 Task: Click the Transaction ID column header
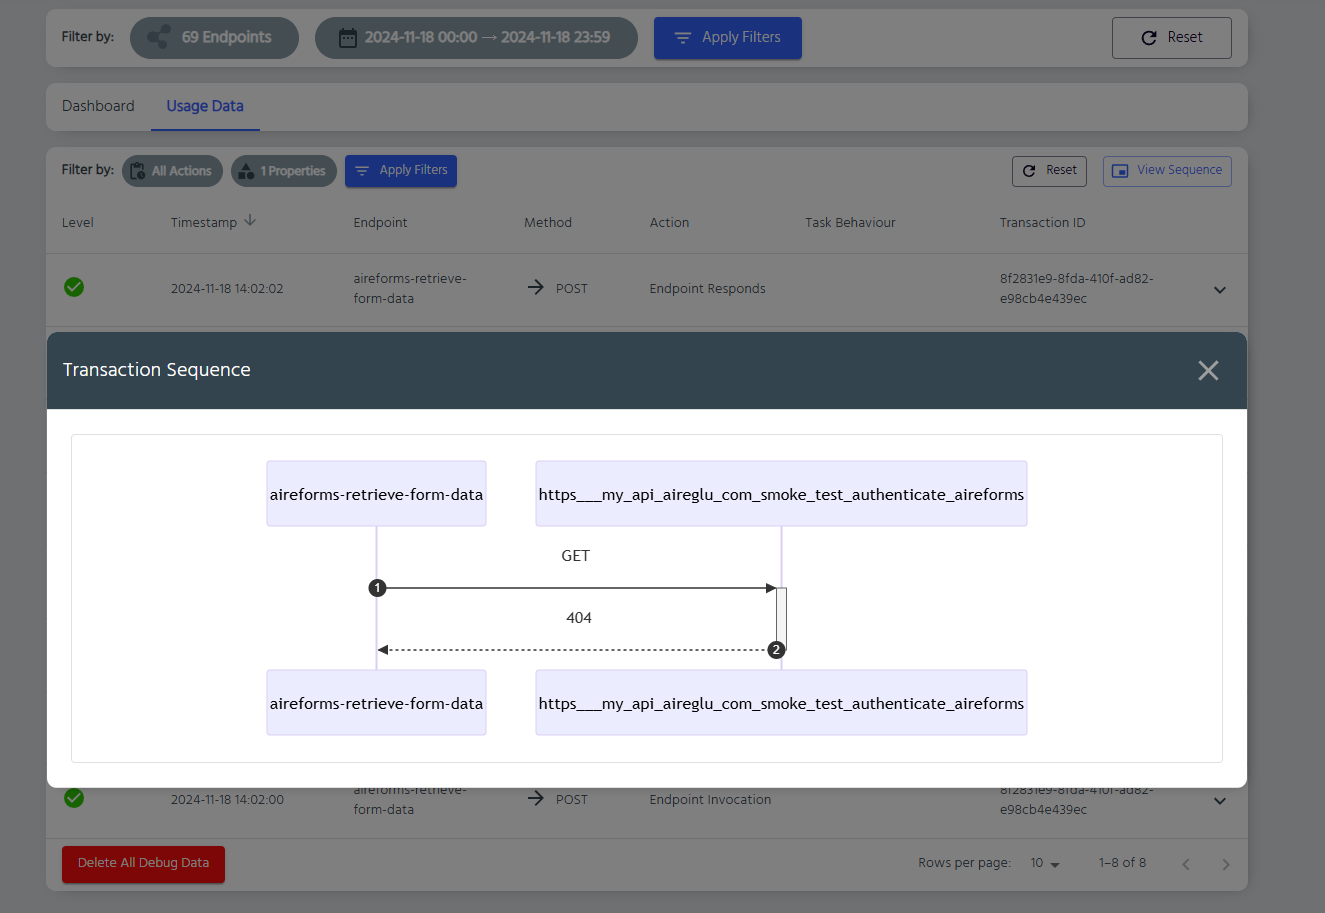tap(1042, 223)
